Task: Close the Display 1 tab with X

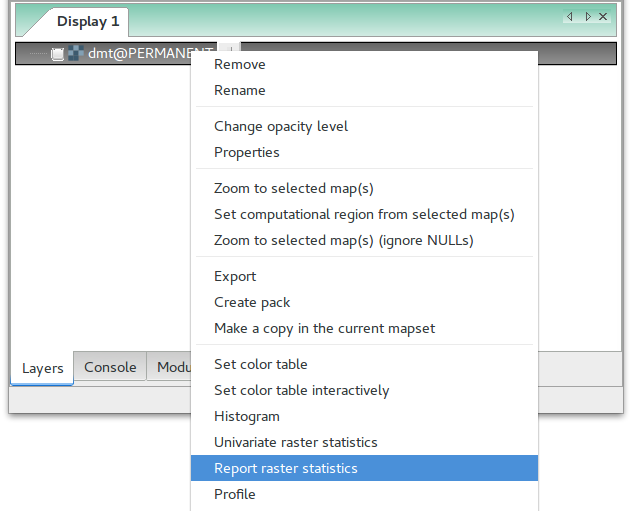Action: 603,16
